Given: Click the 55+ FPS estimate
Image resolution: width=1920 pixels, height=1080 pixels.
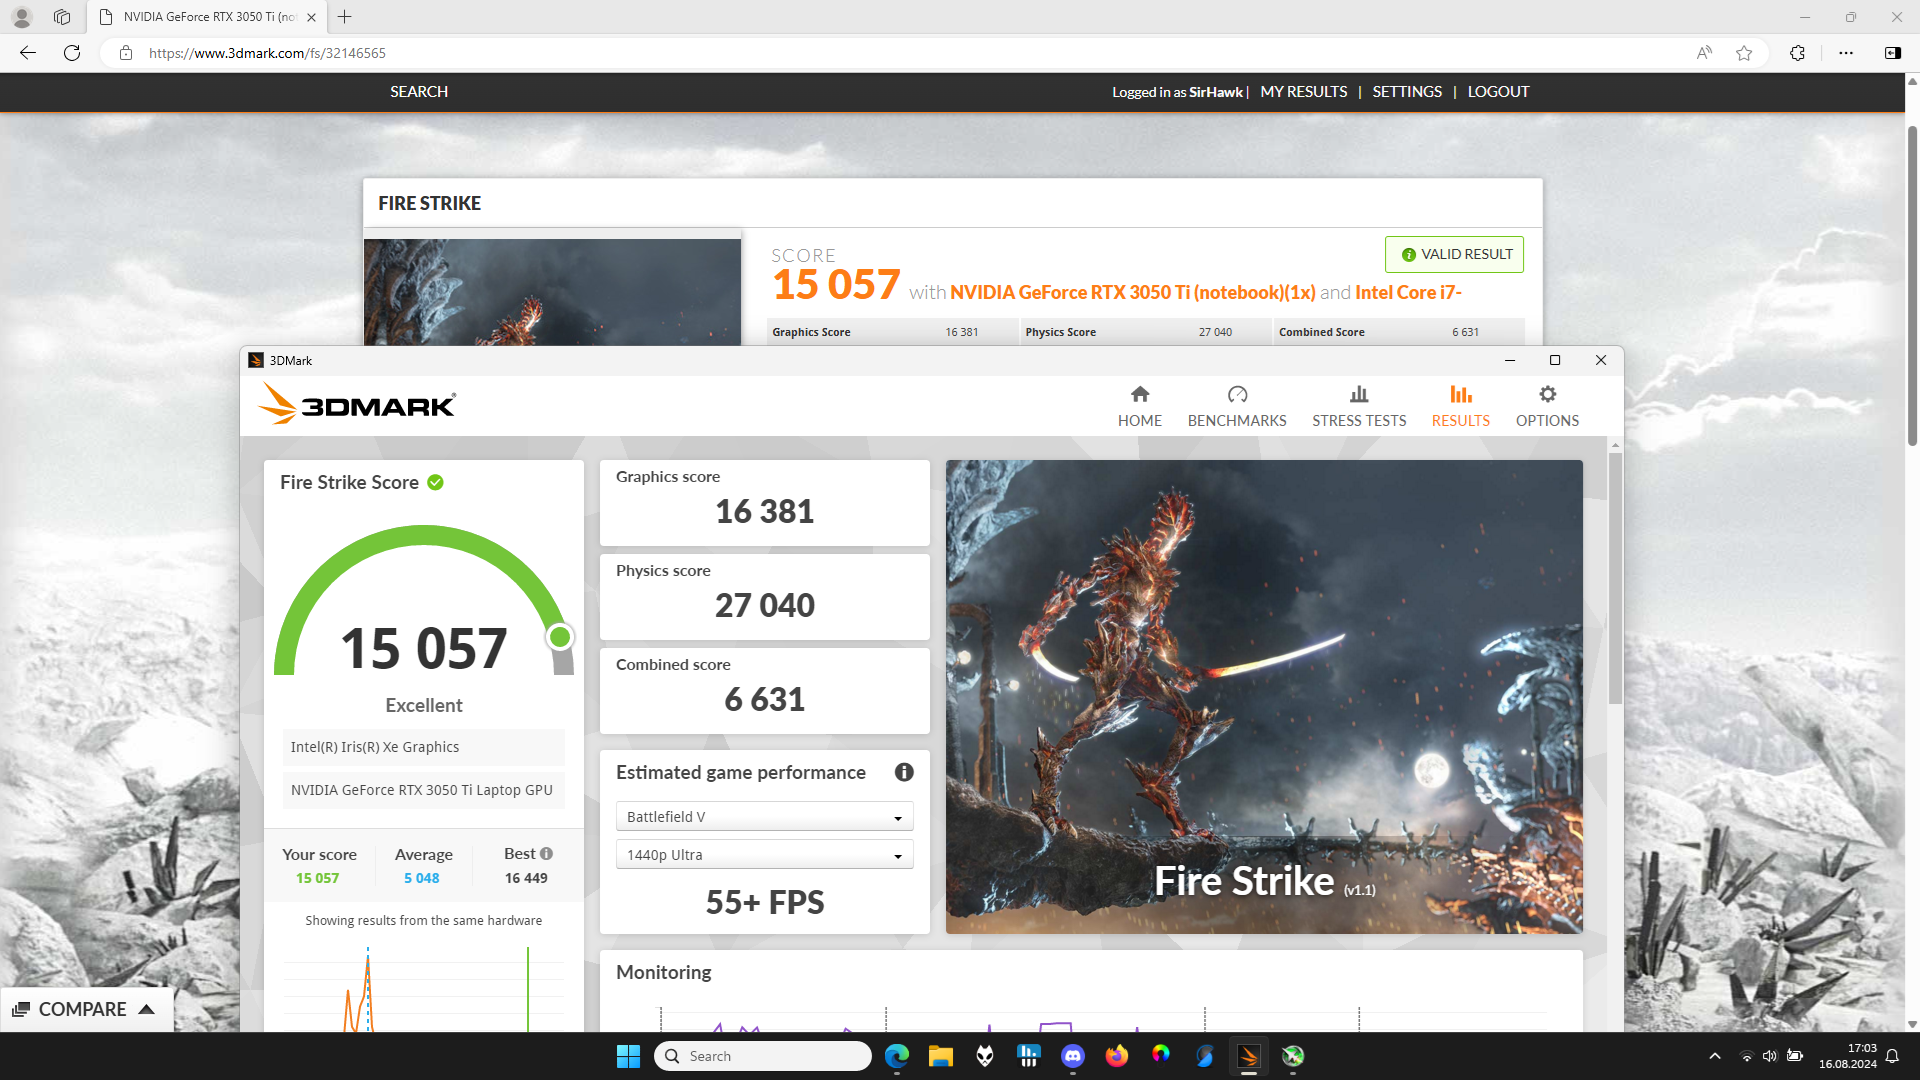Looking at the screenshot, I should [764, 902].
